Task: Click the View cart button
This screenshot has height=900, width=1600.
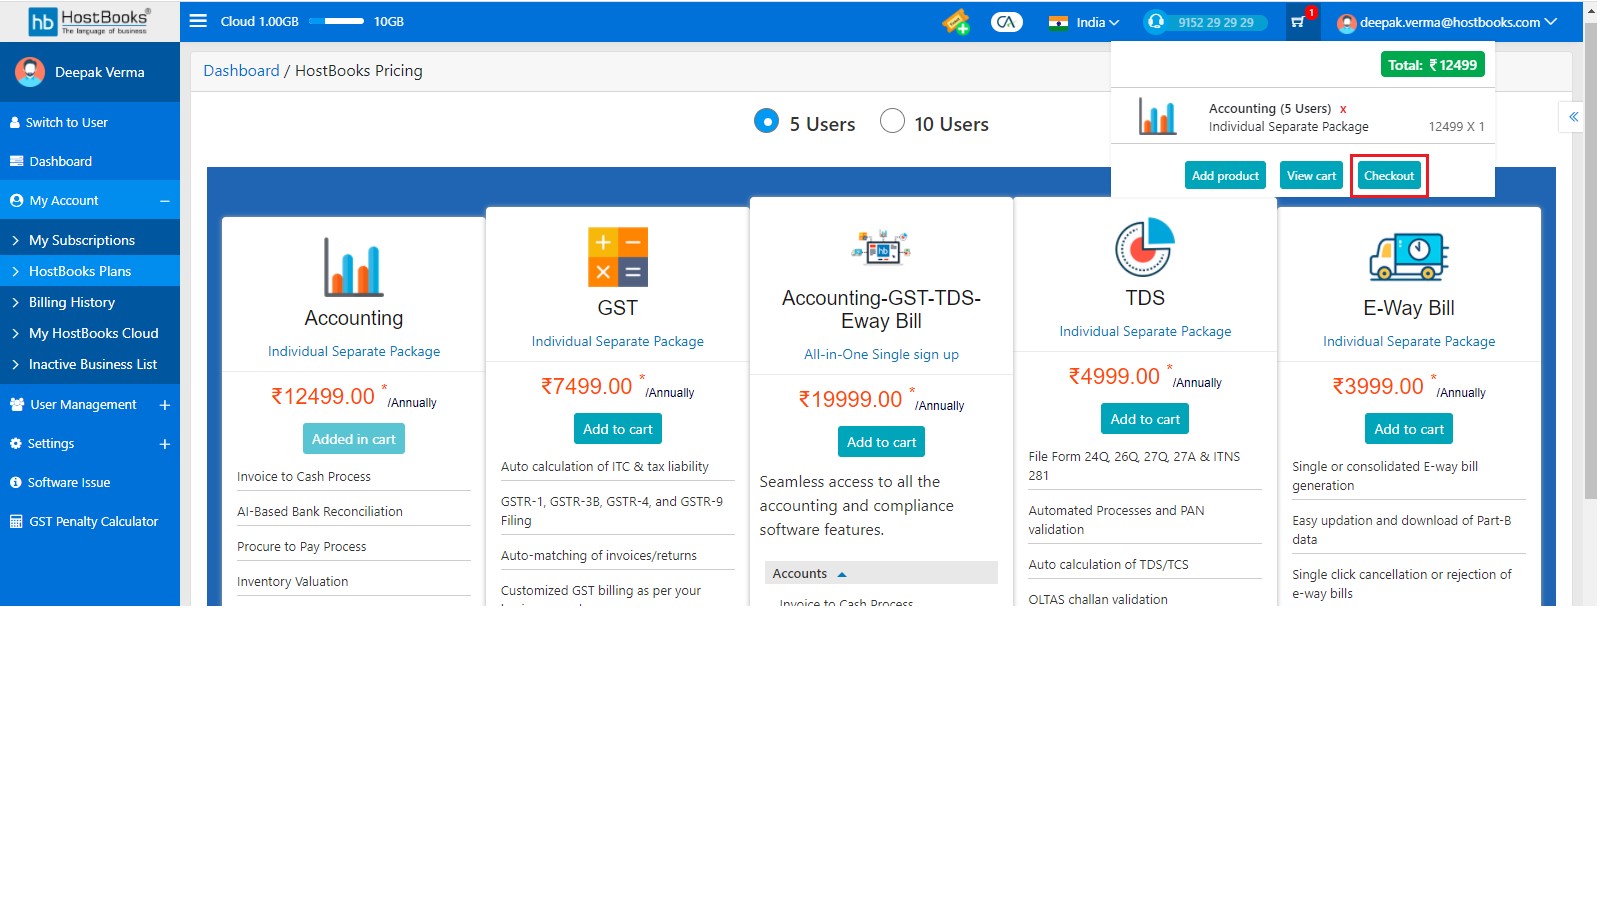Action: point(1311,175)
